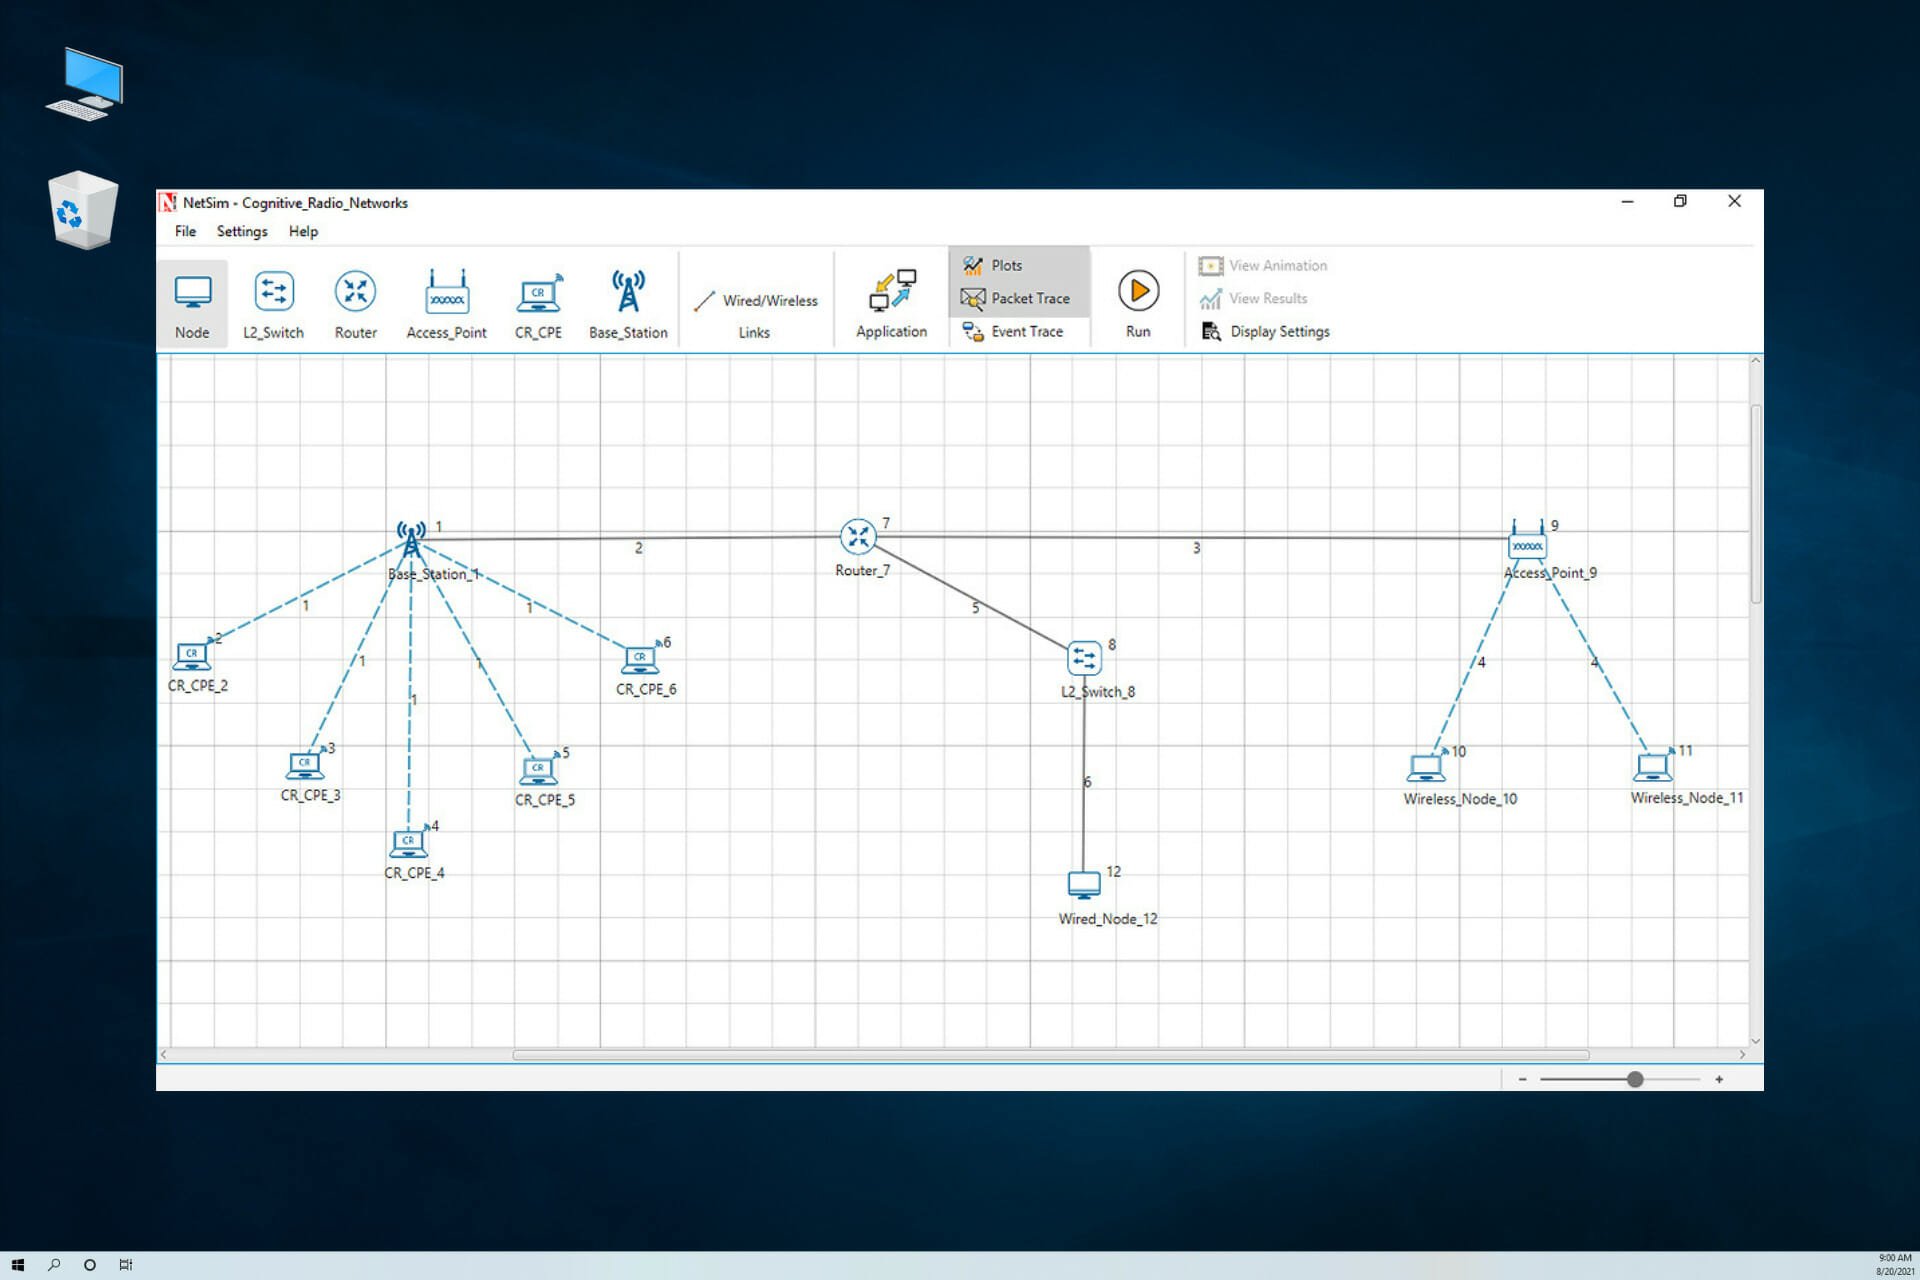This screenshot has height=1280, width=1920.
Task: Click the canvas scroll down arrow
Action: (x=1755, y=1041)
